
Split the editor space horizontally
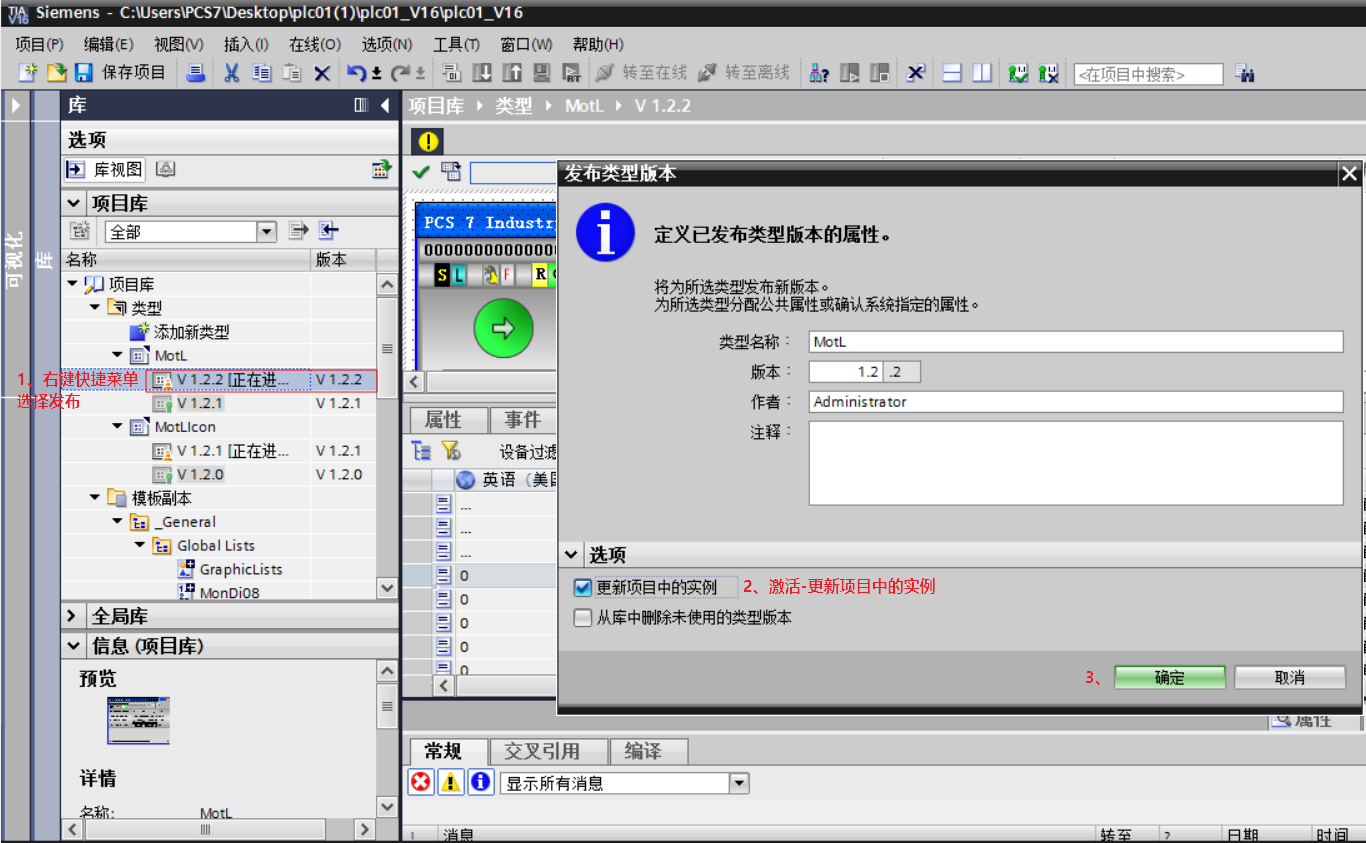tap(952, 73)
